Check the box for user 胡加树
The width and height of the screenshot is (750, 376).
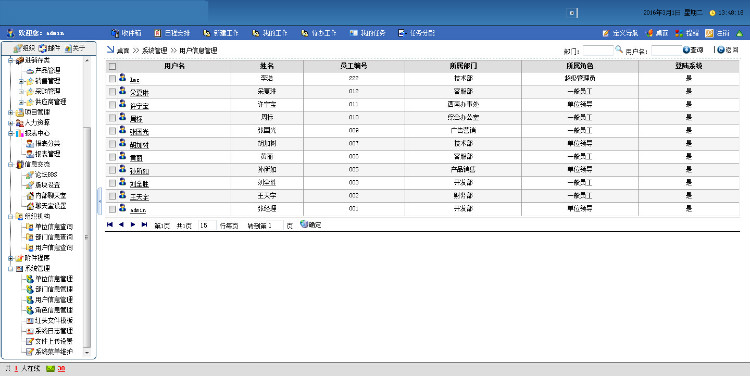coord(112,144)
